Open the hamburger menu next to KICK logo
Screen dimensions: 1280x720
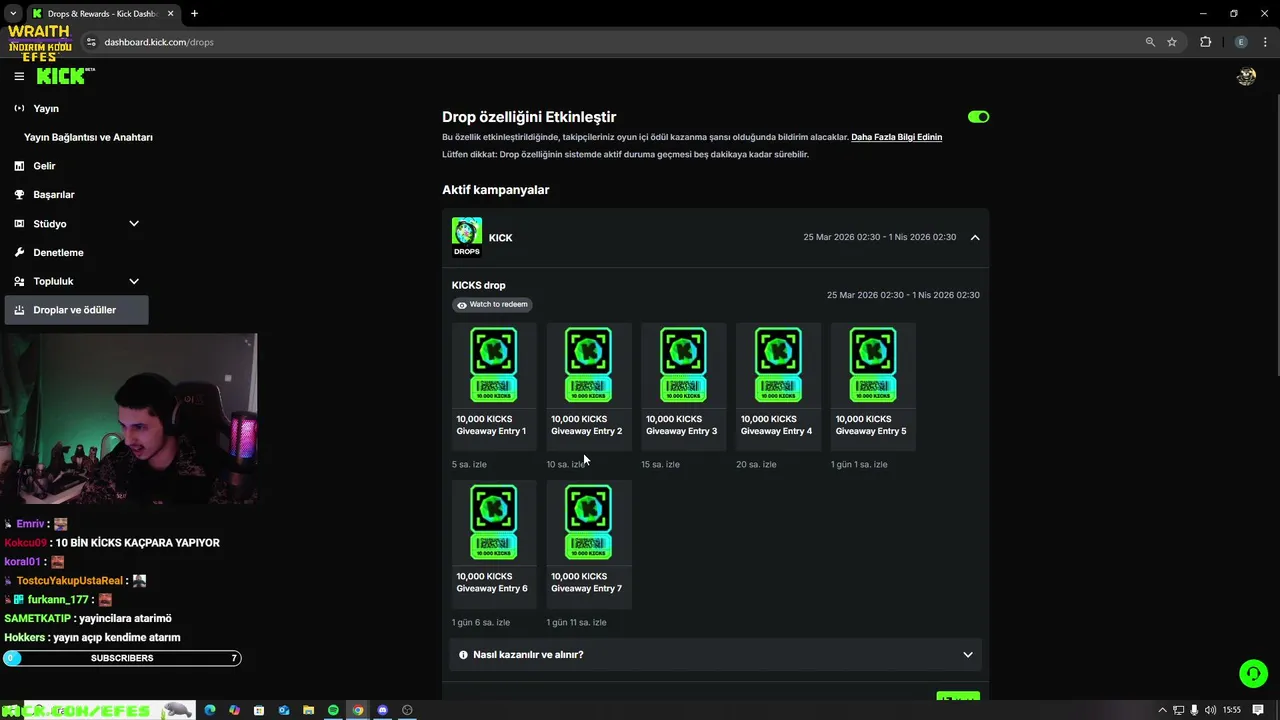coord(19,76)
